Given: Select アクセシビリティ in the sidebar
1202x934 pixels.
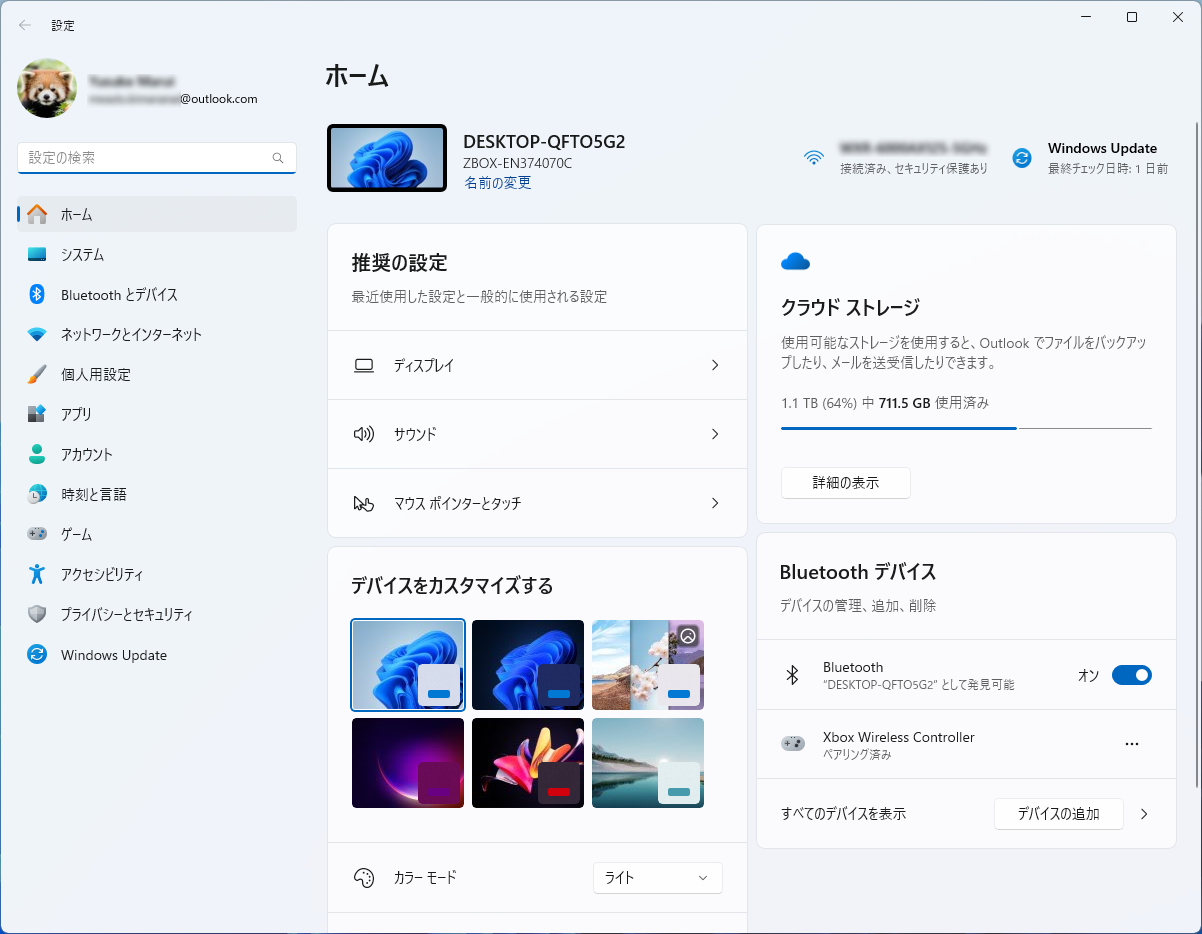Looking at the screenshot, I should (x=101, y=575).
